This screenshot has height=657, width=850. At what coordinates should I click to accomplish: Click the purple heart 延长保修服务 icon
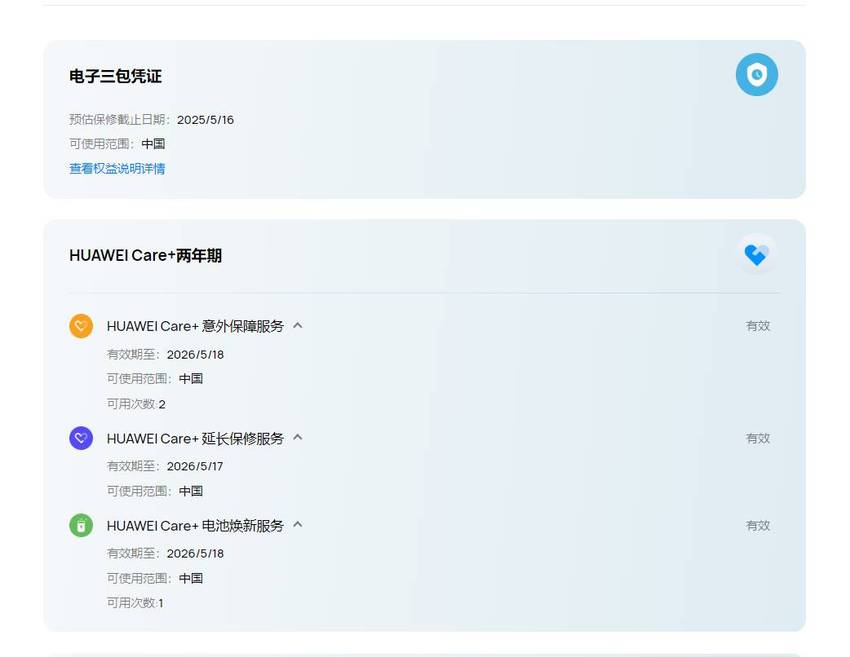click(81, 438)
